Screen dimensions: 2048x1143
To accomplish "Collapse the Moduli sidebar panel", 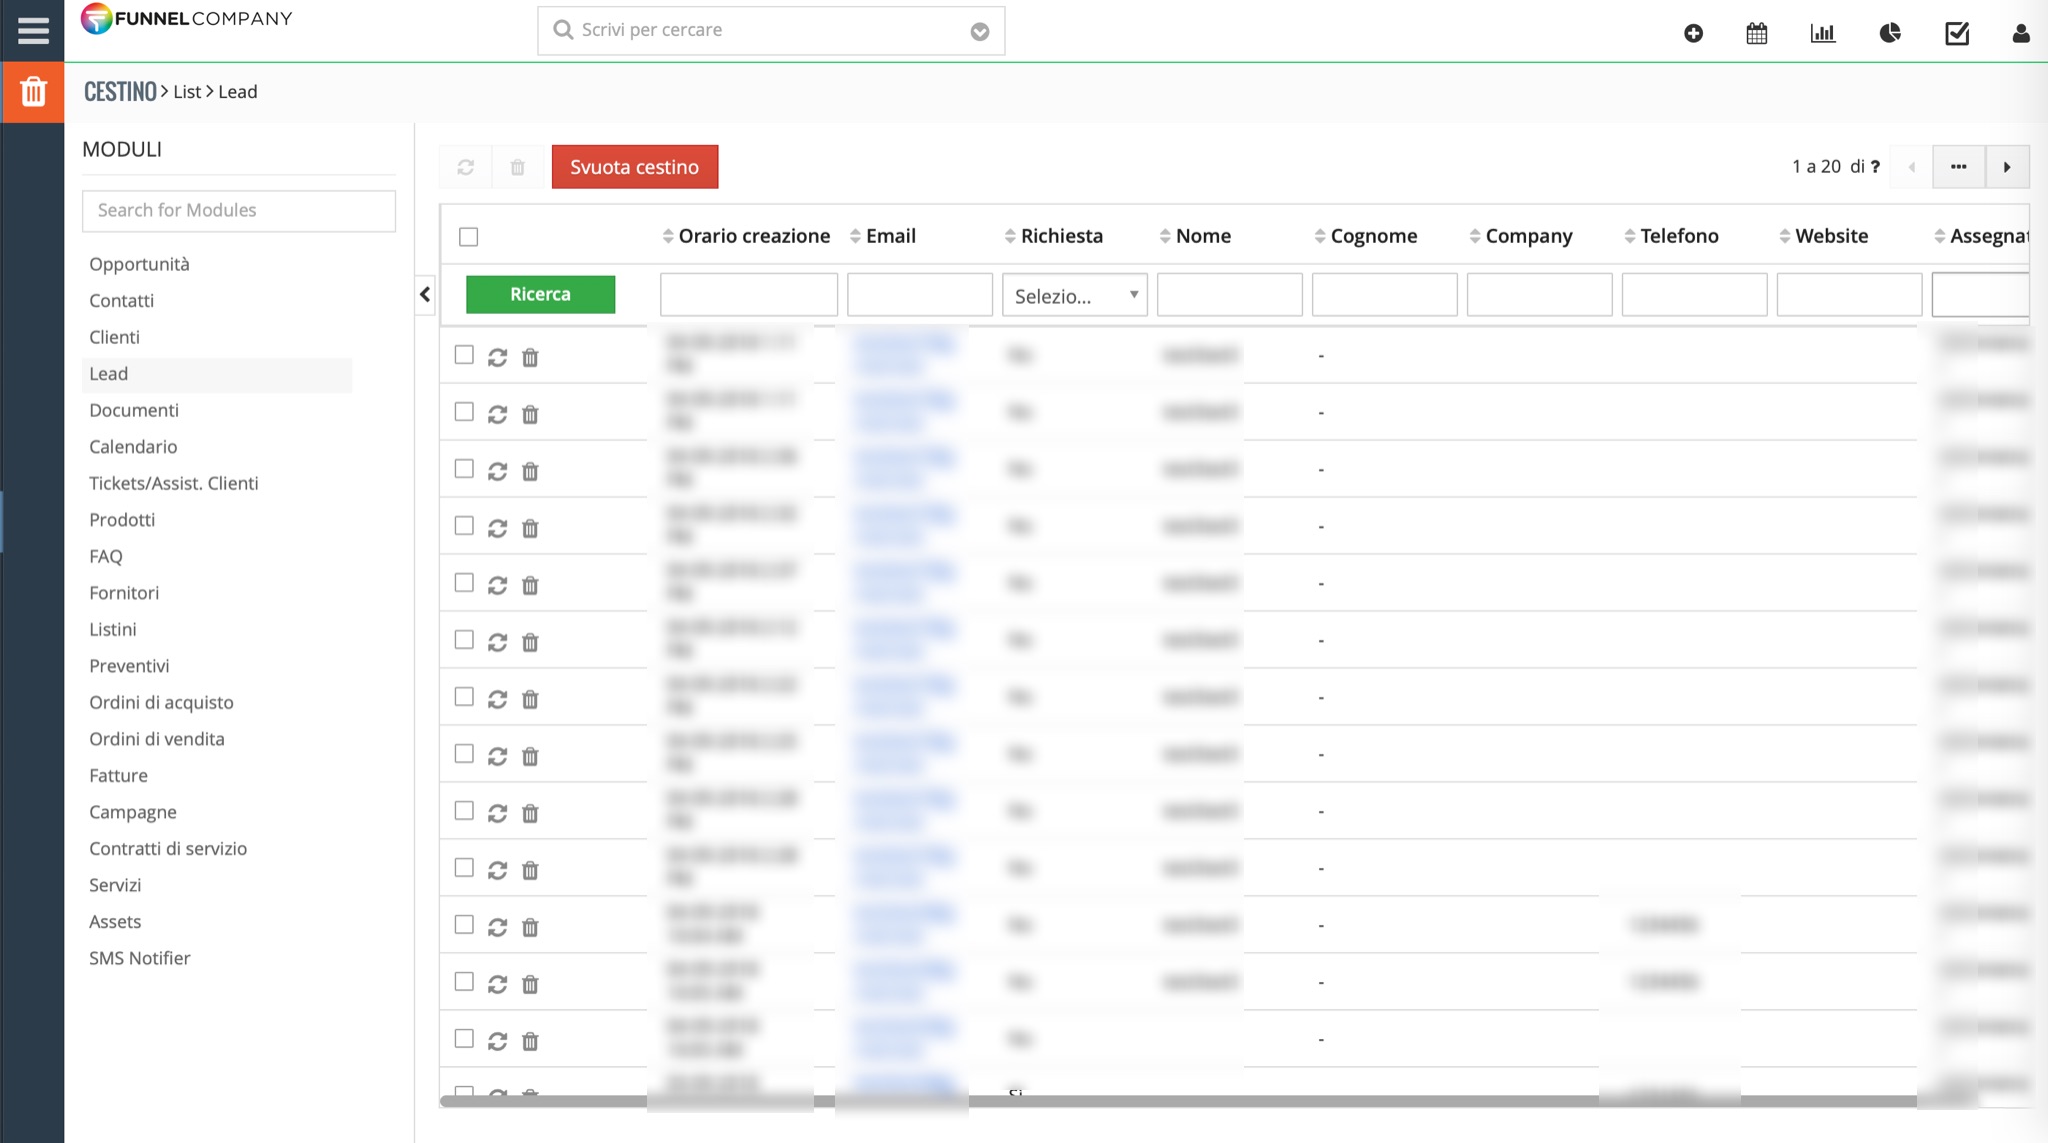I will point(425,294).
